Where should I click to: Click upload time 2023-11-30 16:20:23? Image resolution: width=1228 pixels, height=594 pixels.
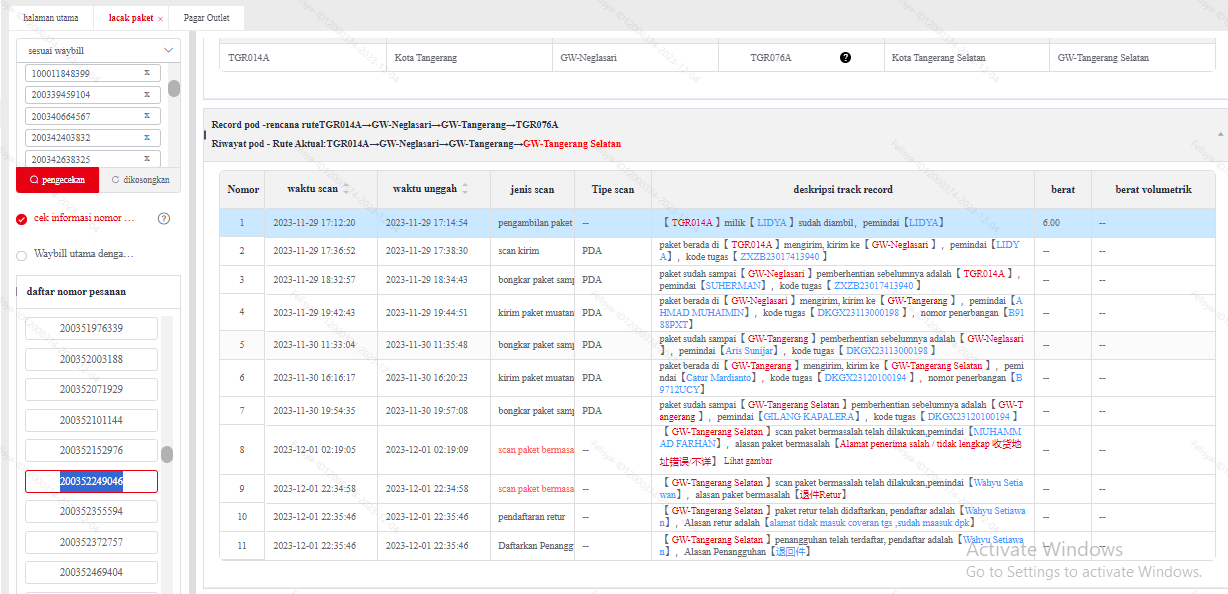click(426, 378)
